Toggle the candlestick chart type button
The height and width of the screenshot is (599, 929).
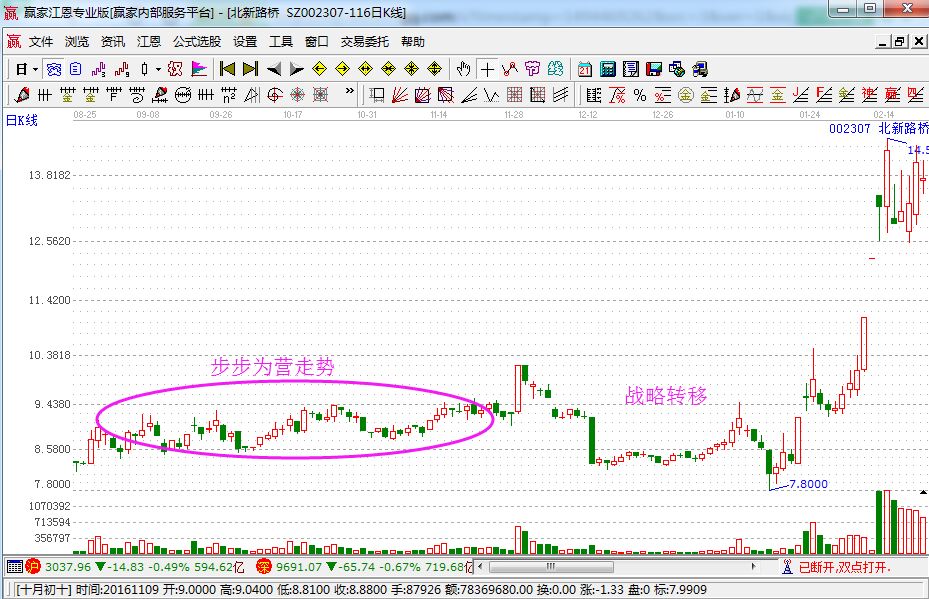(145, 69)
